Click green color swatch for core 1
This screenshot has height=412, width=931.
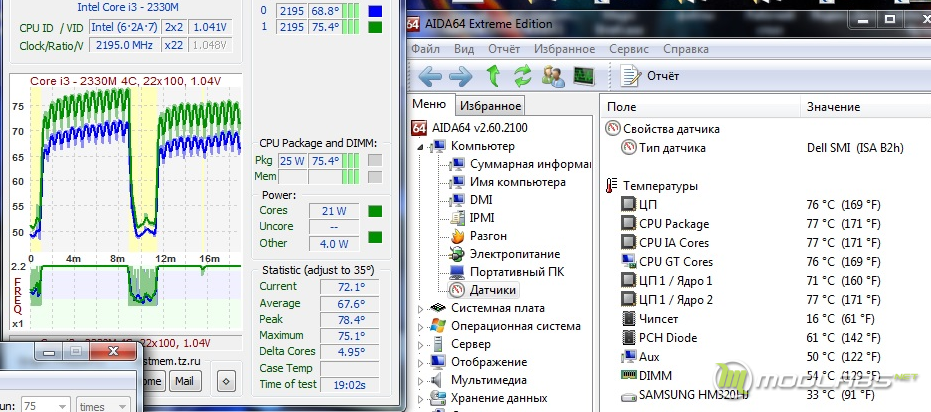[x=375, y=27]
